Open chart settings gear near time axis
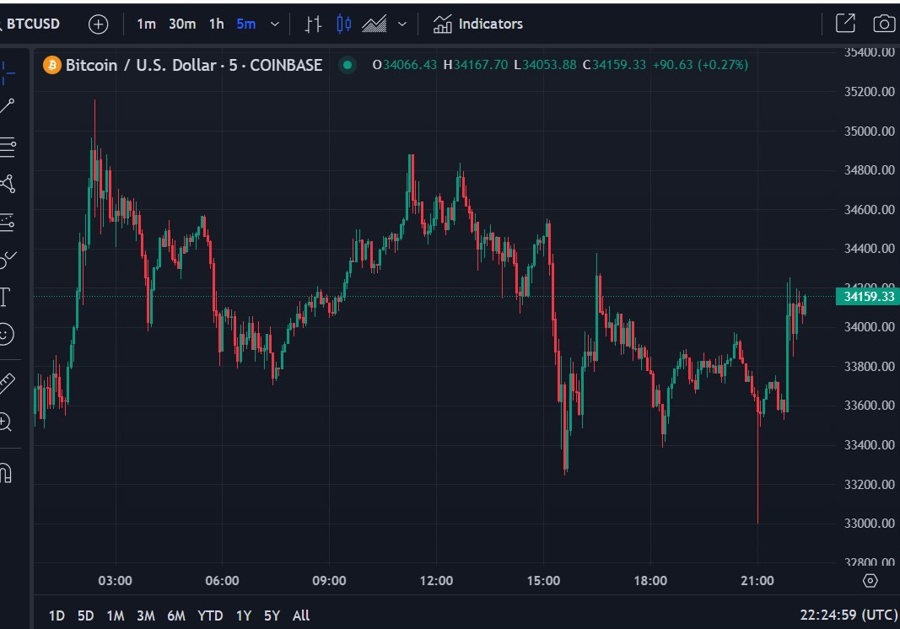 870,581
